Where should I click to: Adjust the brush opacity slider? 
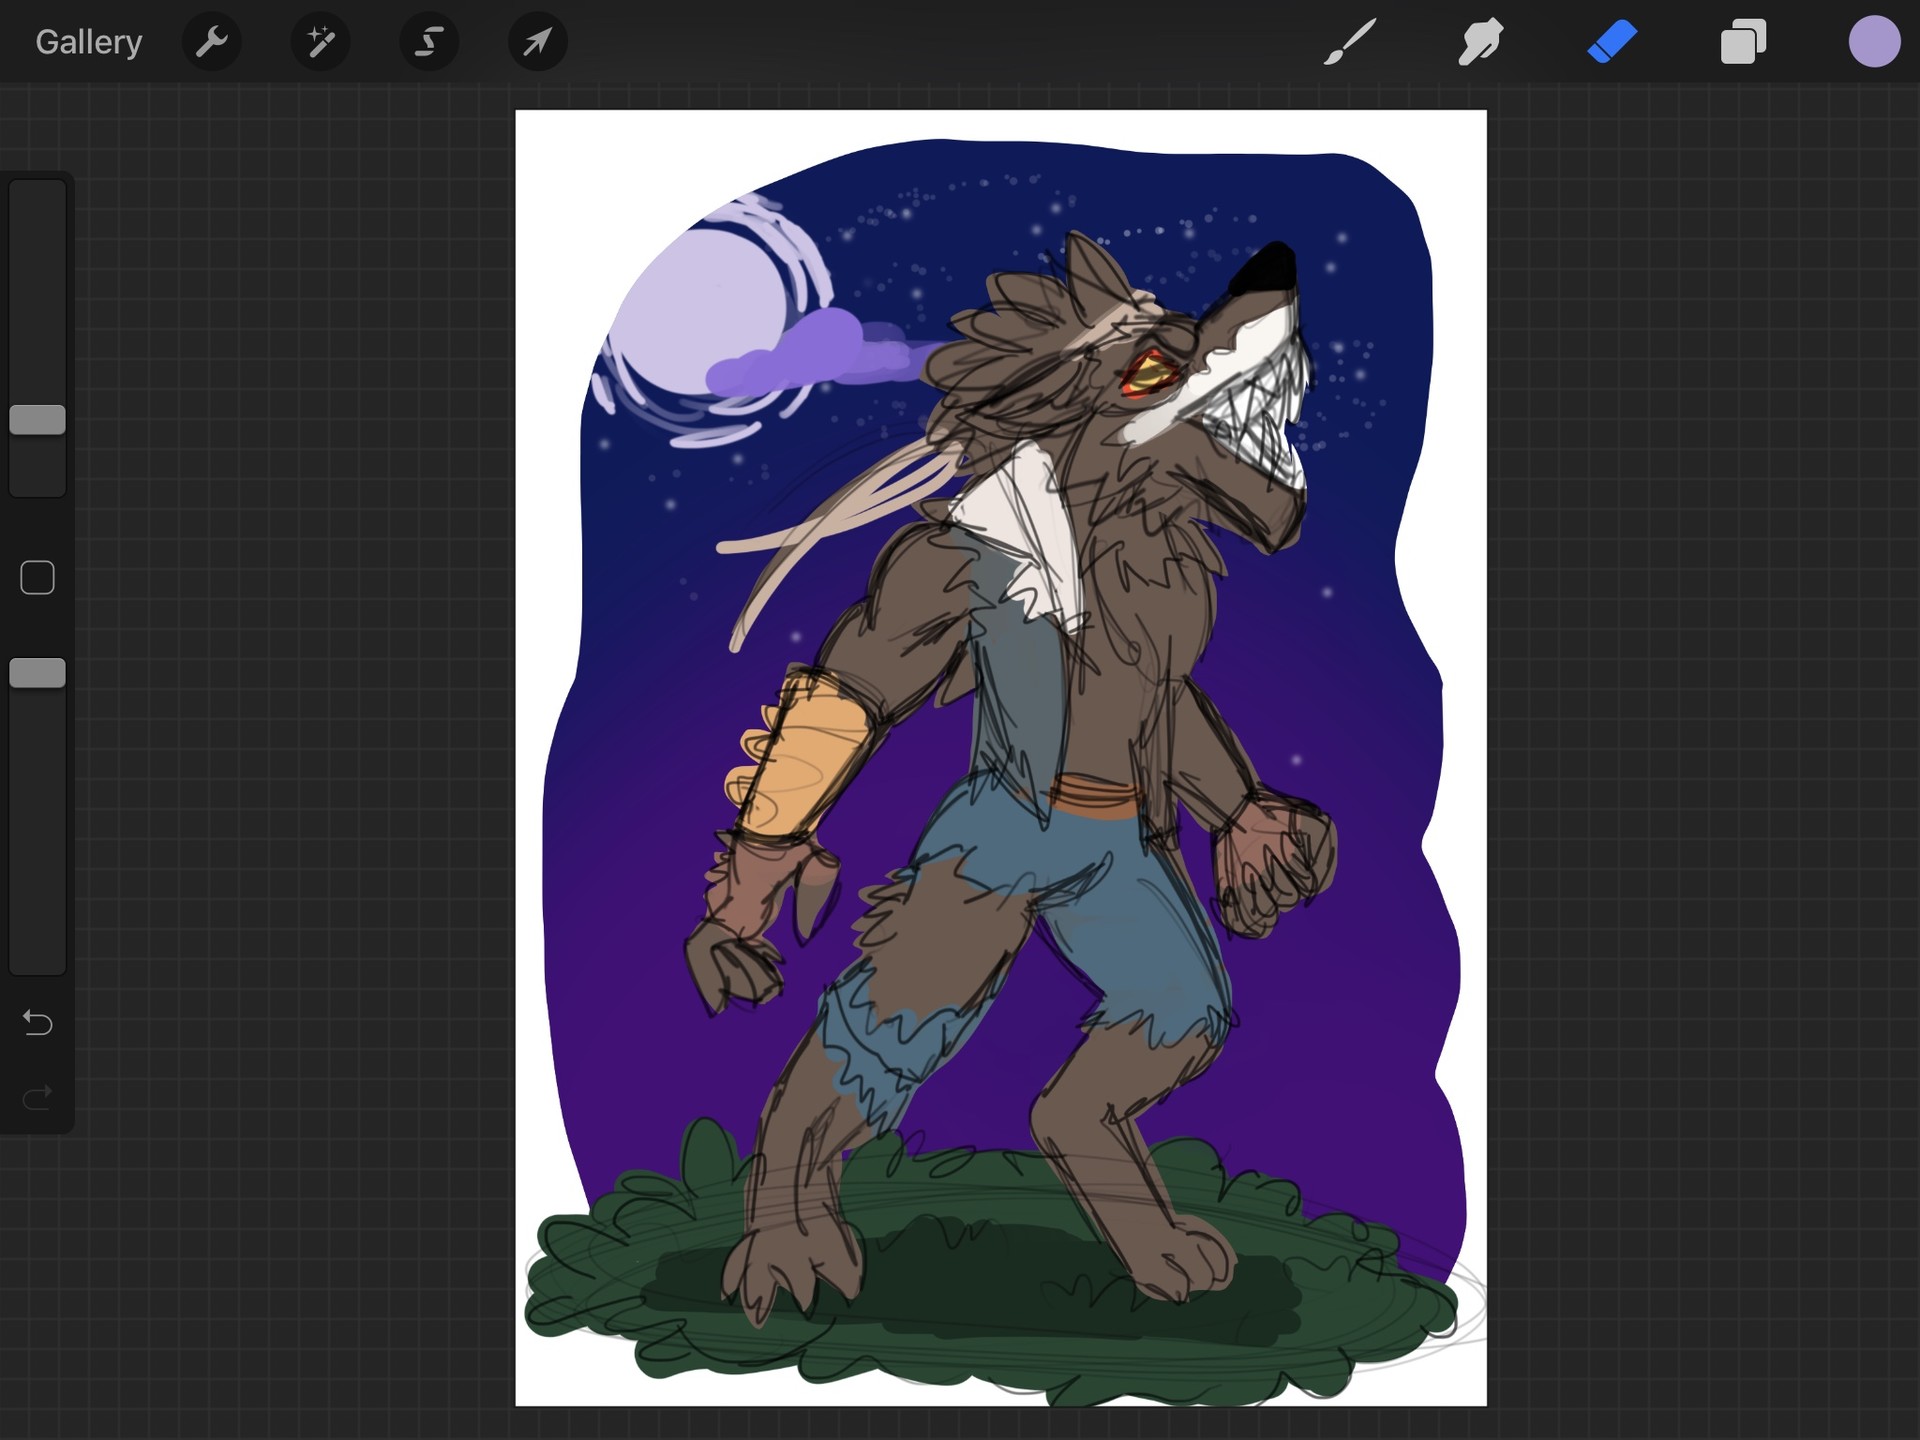point(37,673)
